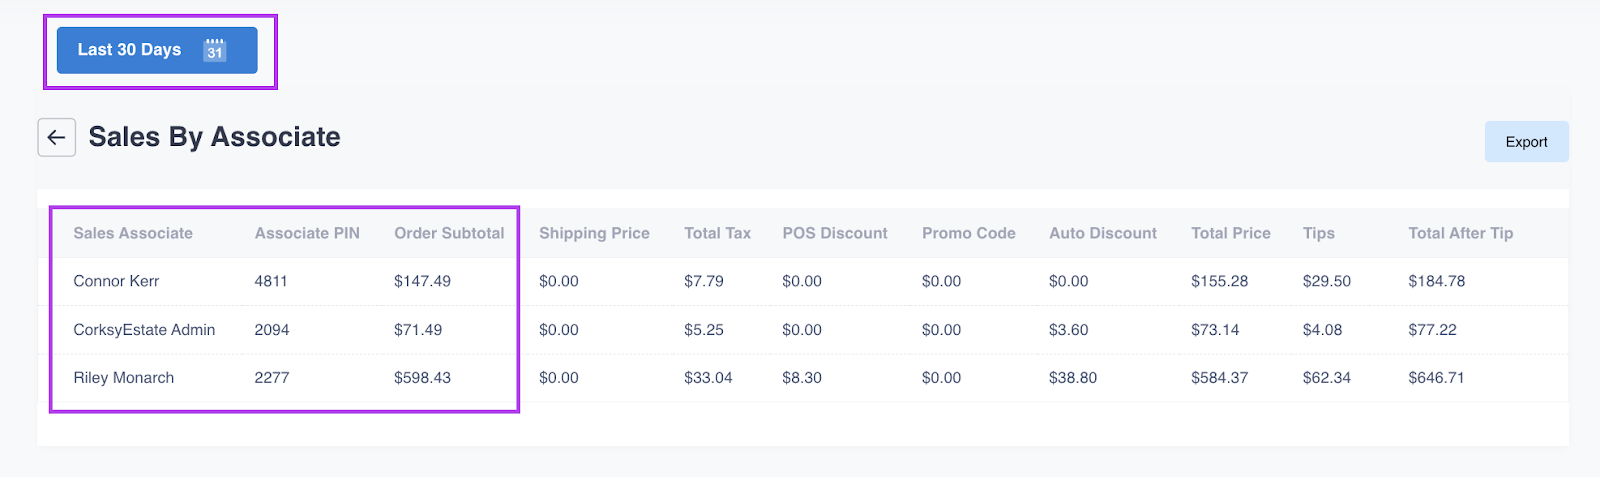Open the Last 30 Days date range
The height and width of the screenshot is (477, 1600).
click(x=130, y=50)
